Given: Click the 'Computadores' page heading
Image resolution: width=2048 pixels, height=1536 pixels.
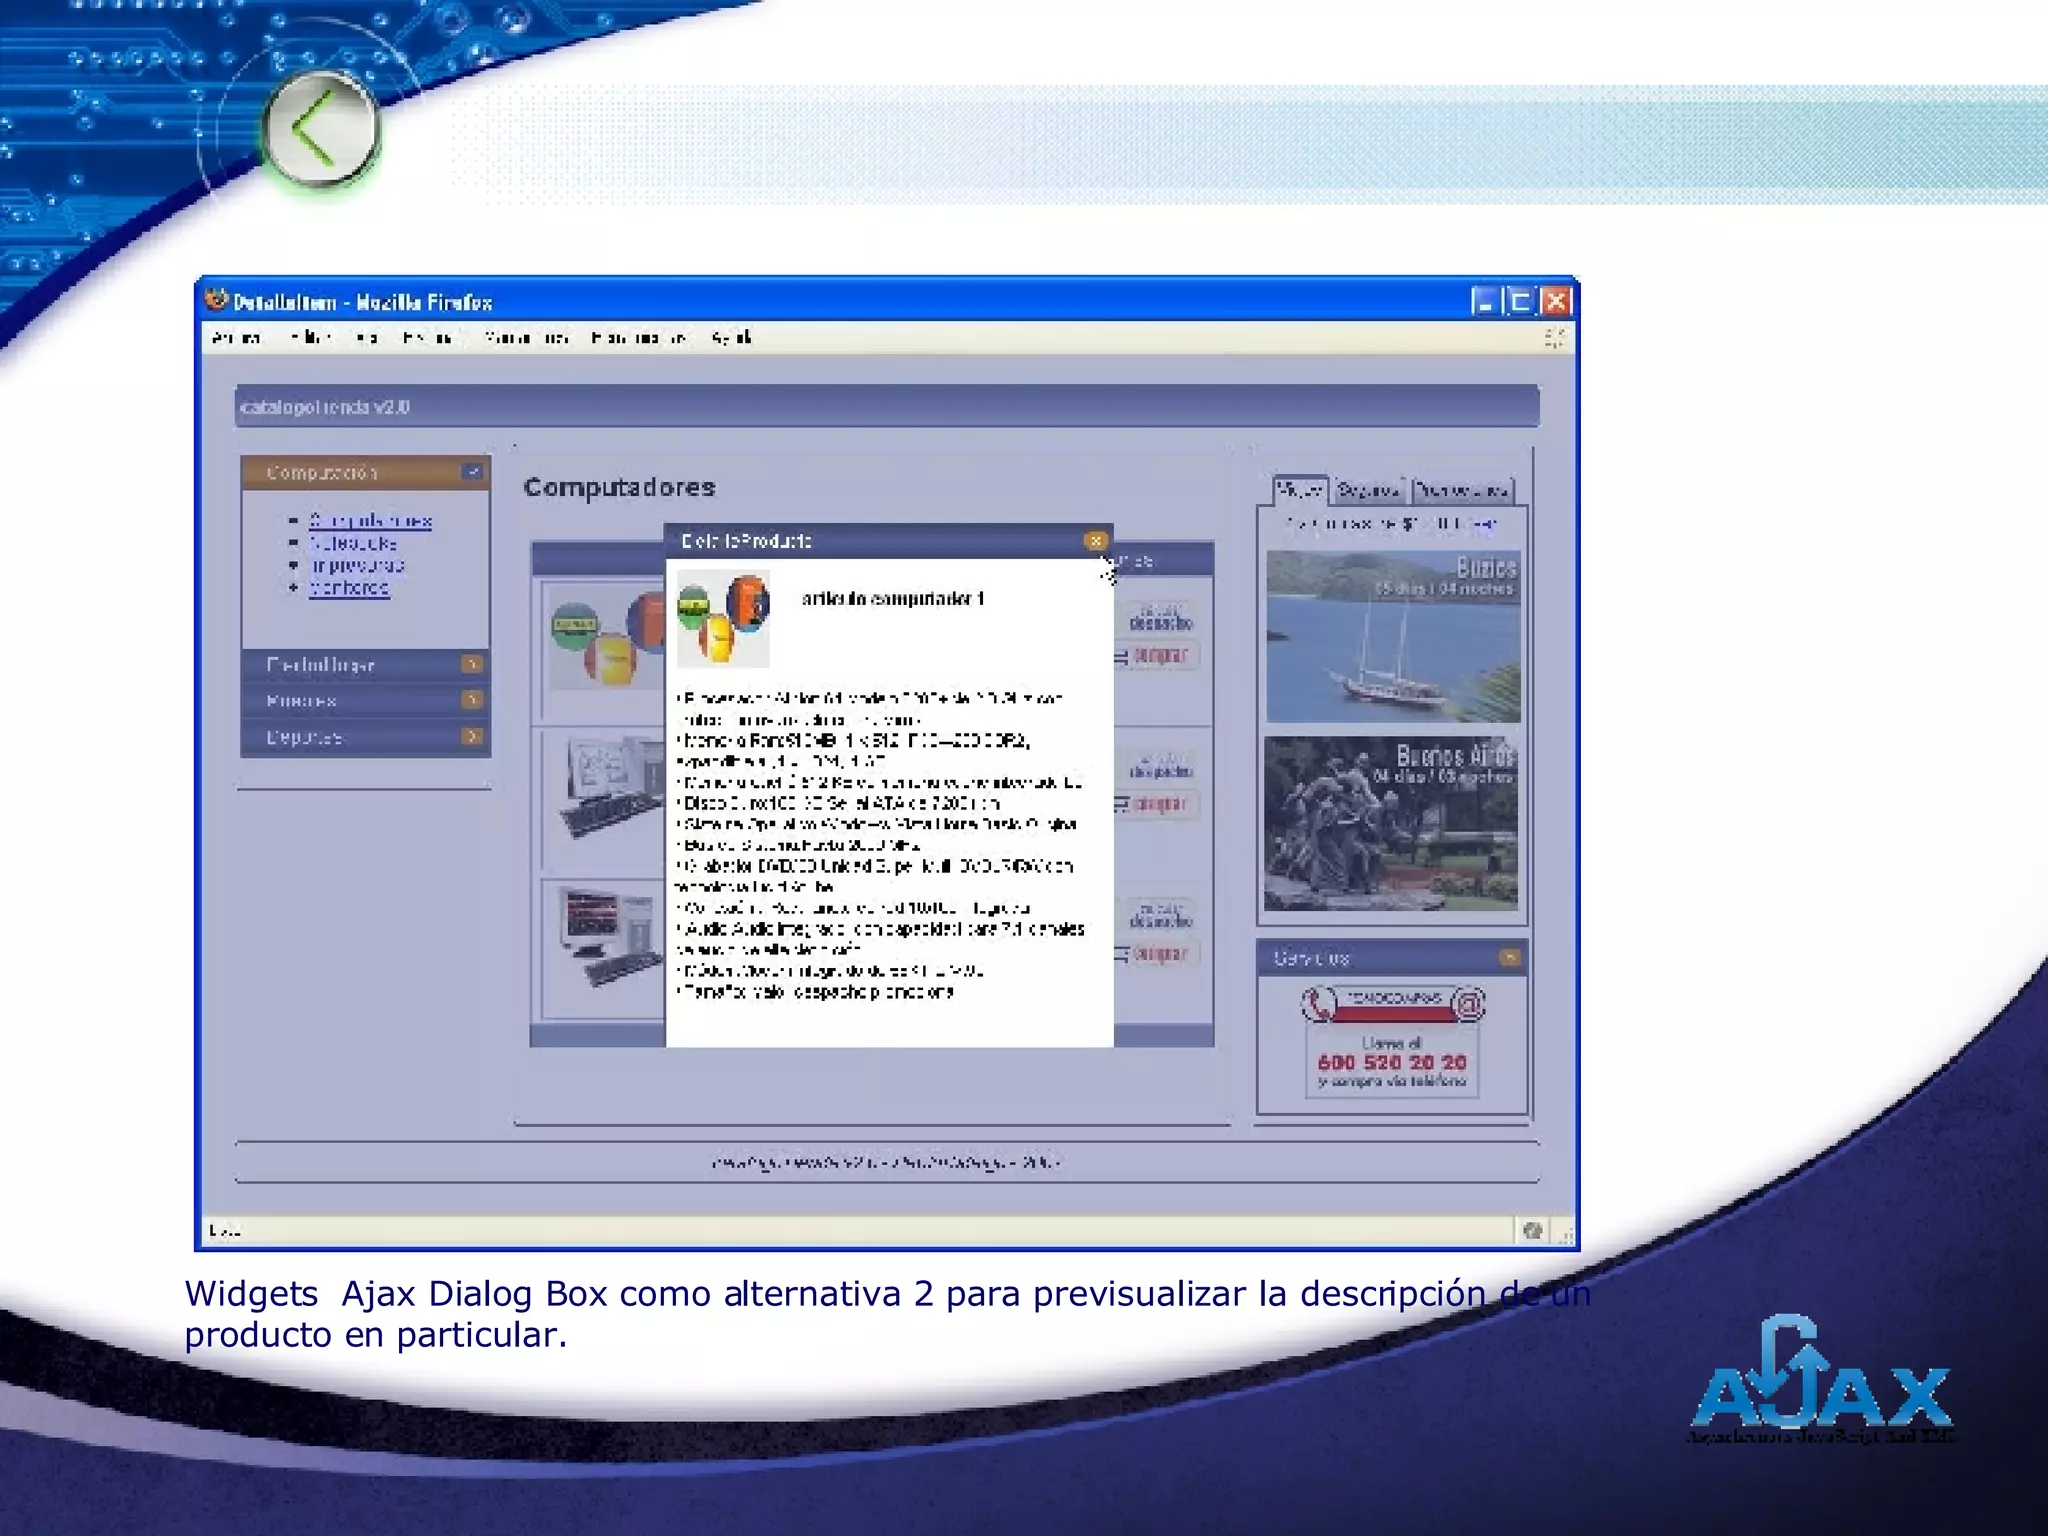Looking at the screenshot, I should tap(619, 487).
